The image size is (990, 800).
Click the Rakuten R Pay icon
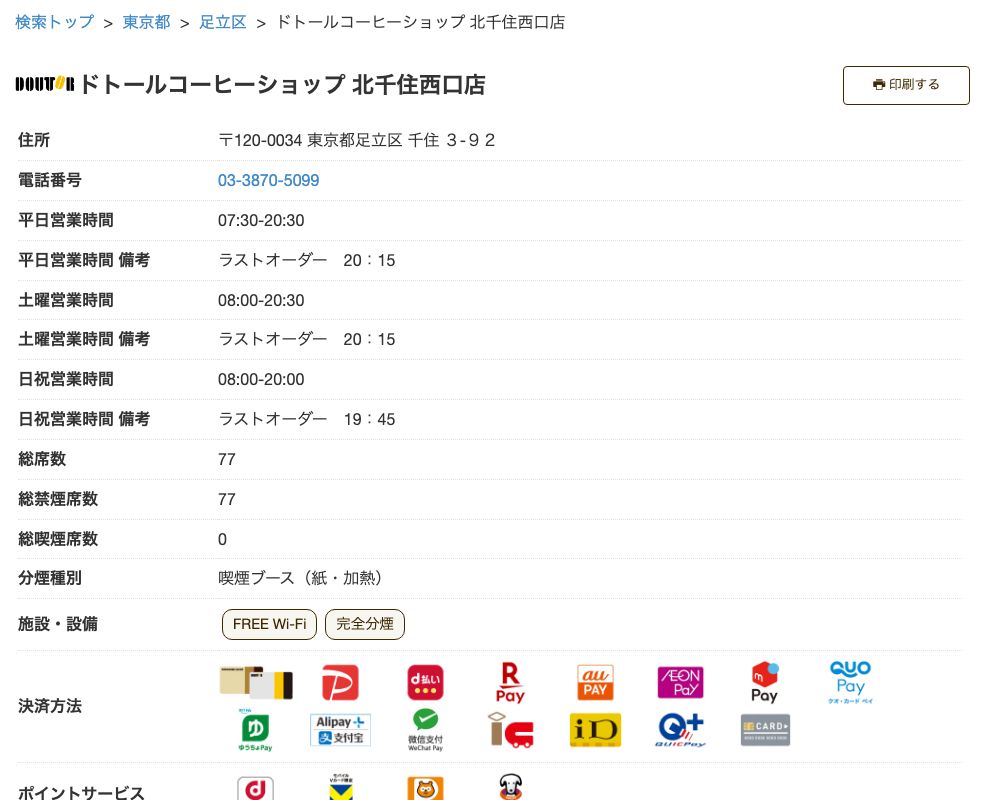[510, 683]
